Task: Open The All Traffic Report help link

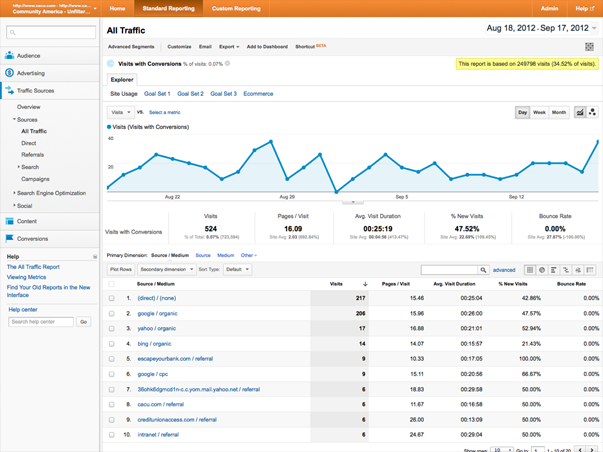Action: click(33, 267)
